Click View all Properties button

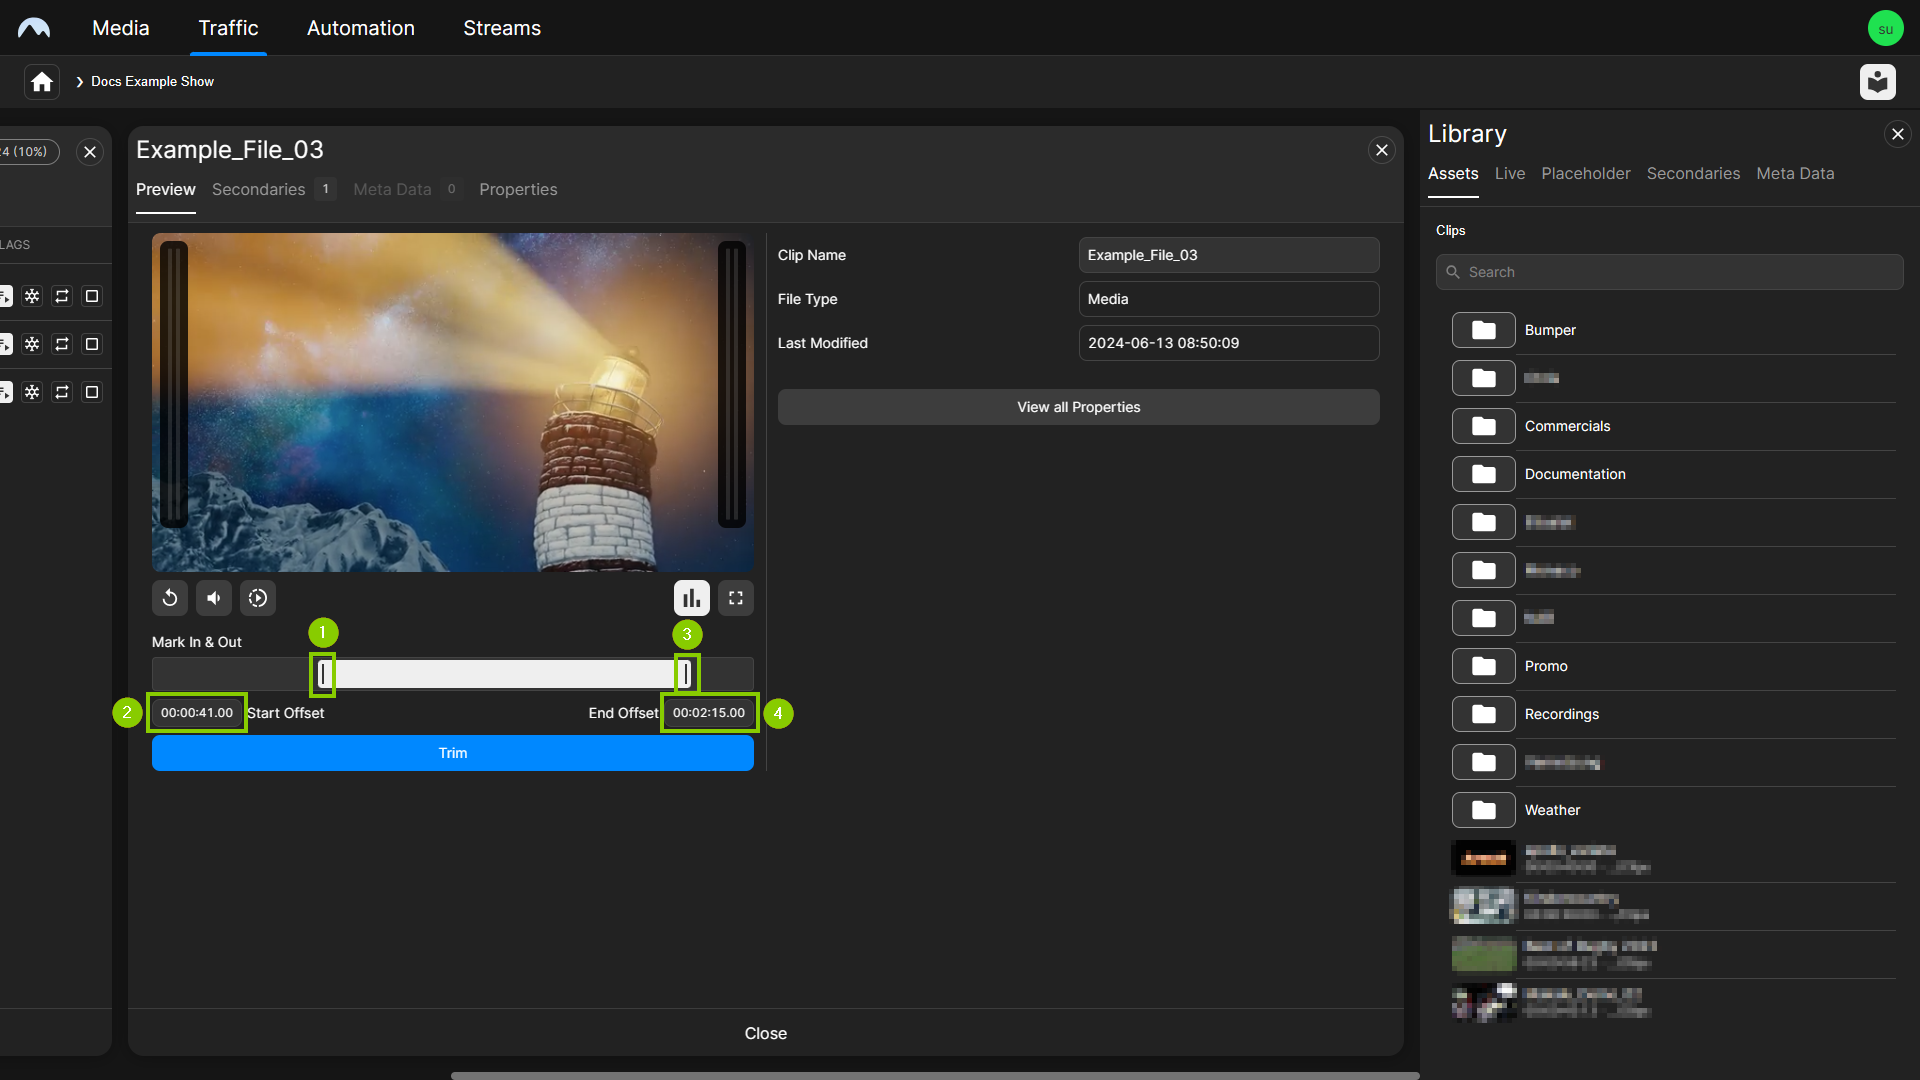coord(1078,407)
